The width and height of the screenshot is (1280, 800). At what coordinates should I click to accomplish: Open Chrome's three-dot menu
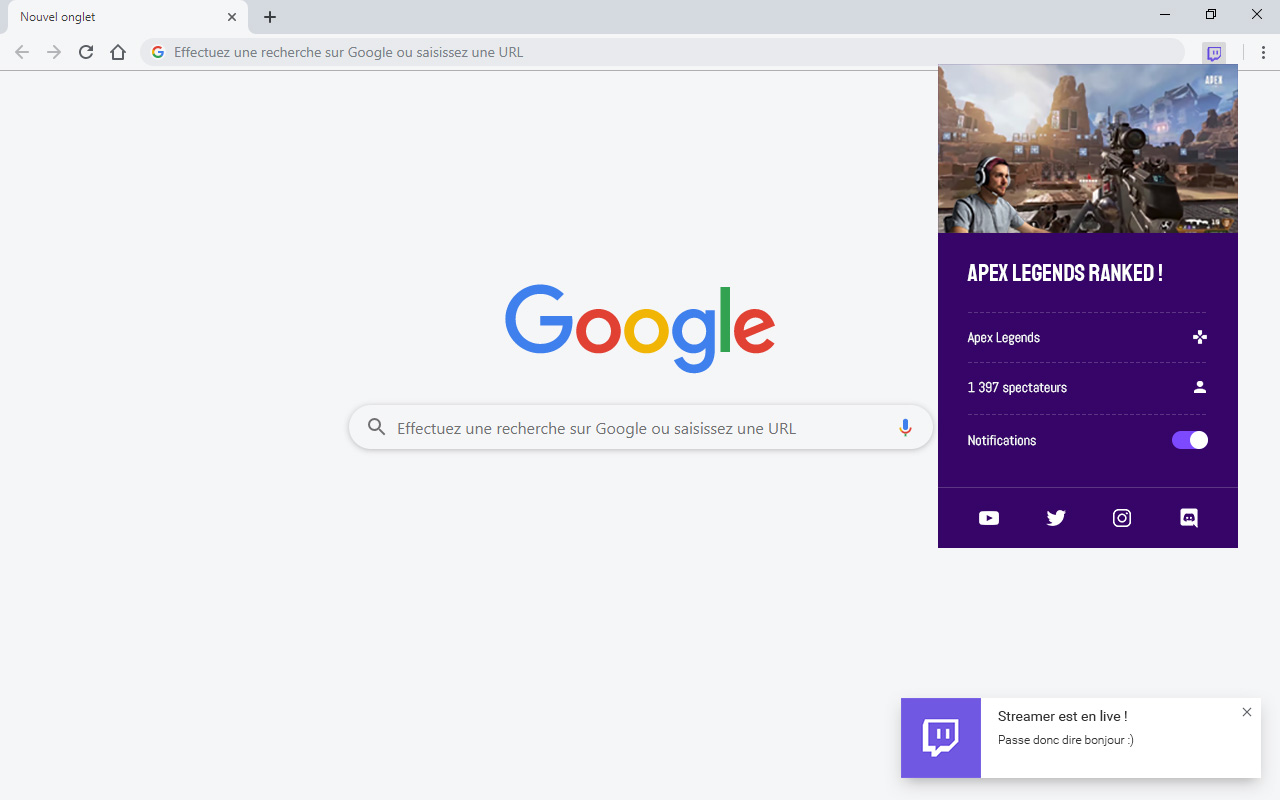pyautogui.click(x=1263, y=53)
